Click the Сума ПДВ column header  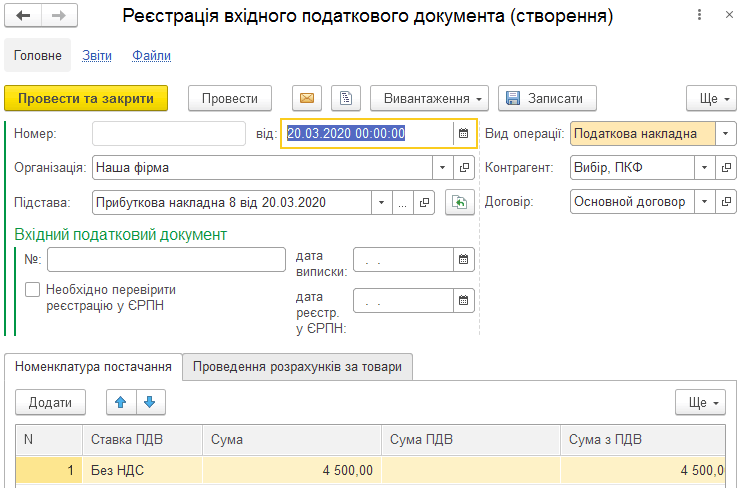tap(471, 440)
